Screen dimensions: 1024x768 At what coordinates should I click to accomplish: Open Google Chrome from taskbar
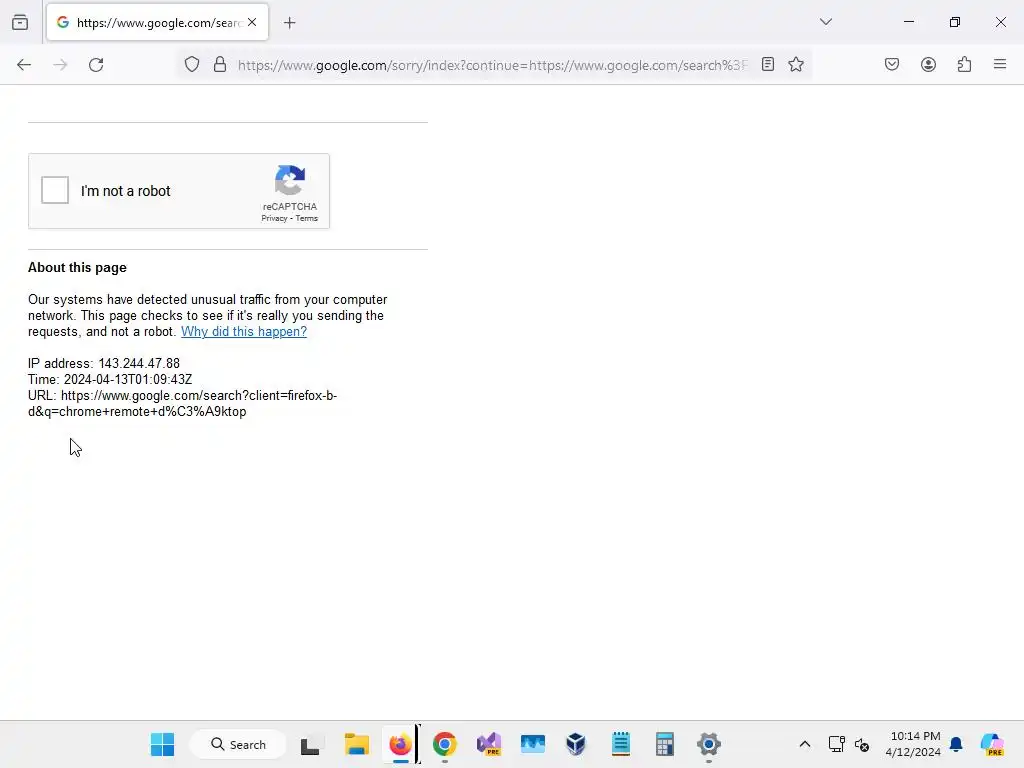[445, 744]
